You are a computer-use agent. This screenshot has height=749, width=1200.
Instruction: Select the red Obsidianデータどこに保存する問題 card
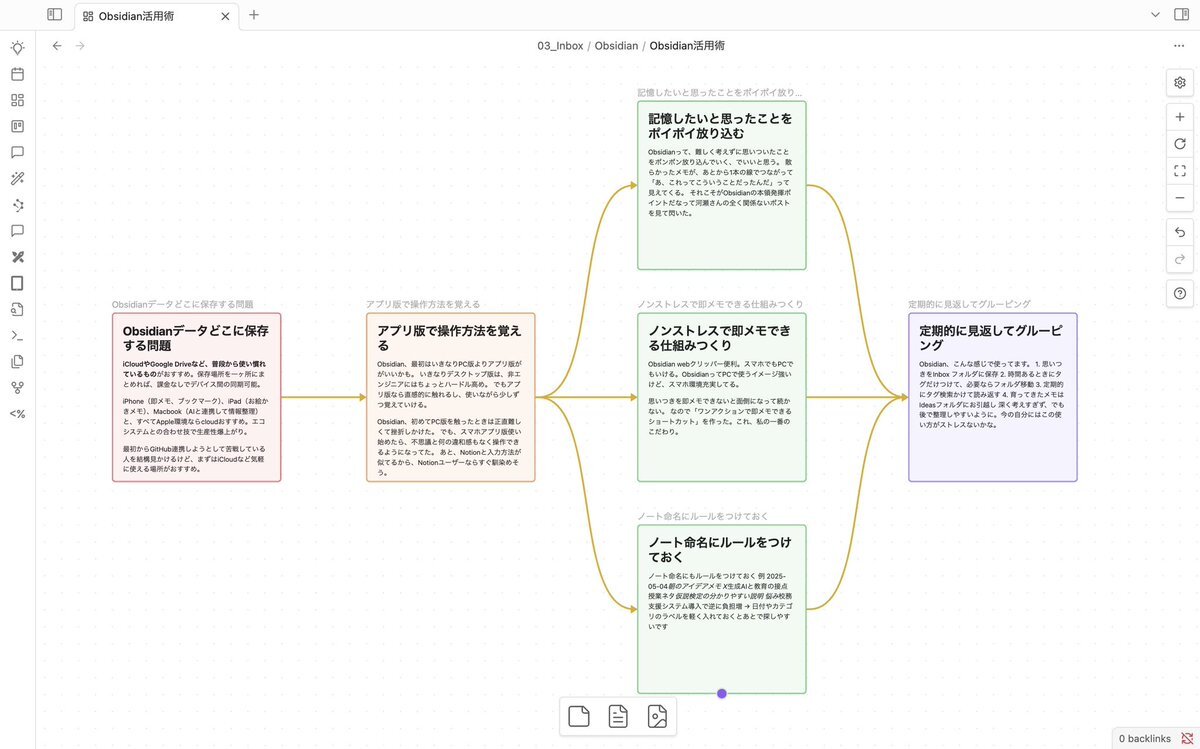click(x=196, y=397)
